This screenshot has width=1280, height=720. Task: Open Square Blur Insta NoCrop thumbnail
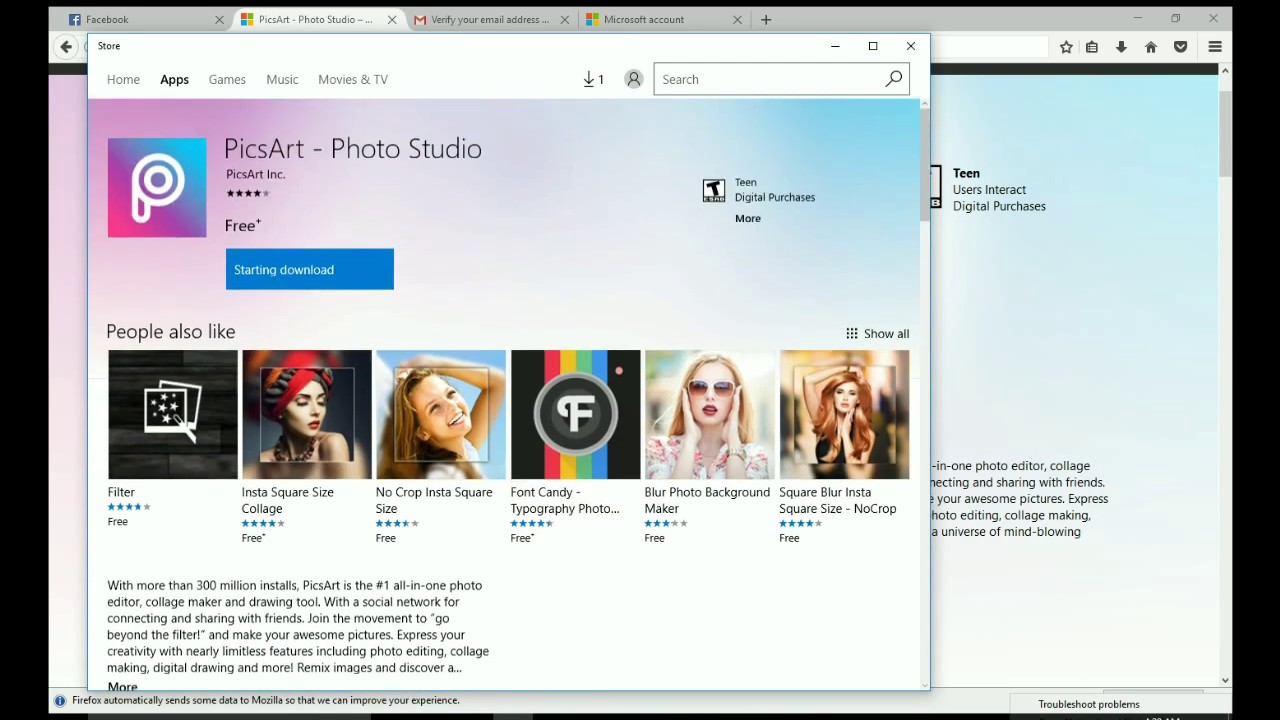845,414
